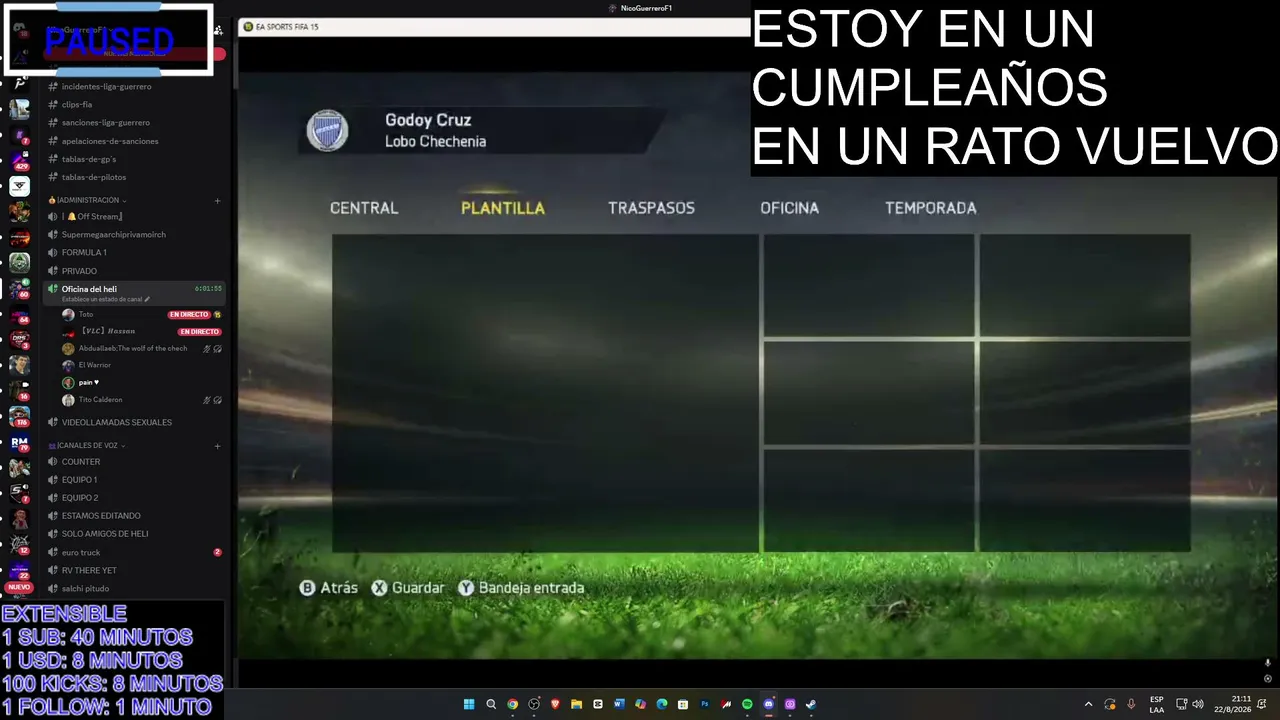Open File Explorer from the taskbar
Image resolution: width=1280 pixels, height=720 pixels.
click(576, 704)
